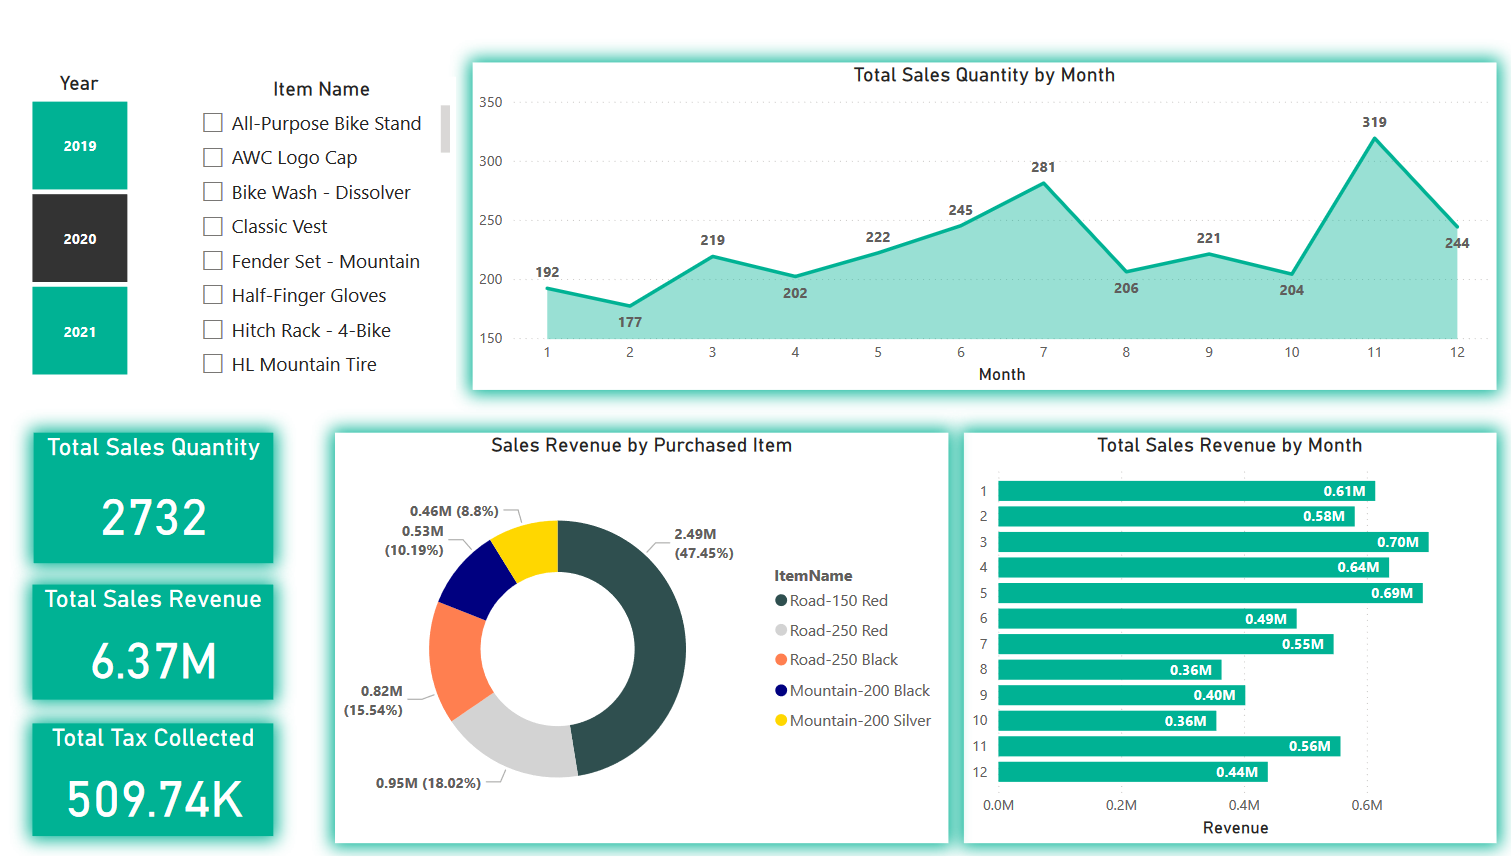This screenshot has height=858, width=1511.
Task: Select the bar for month 5 in revenue chart
Action: 1200,593
